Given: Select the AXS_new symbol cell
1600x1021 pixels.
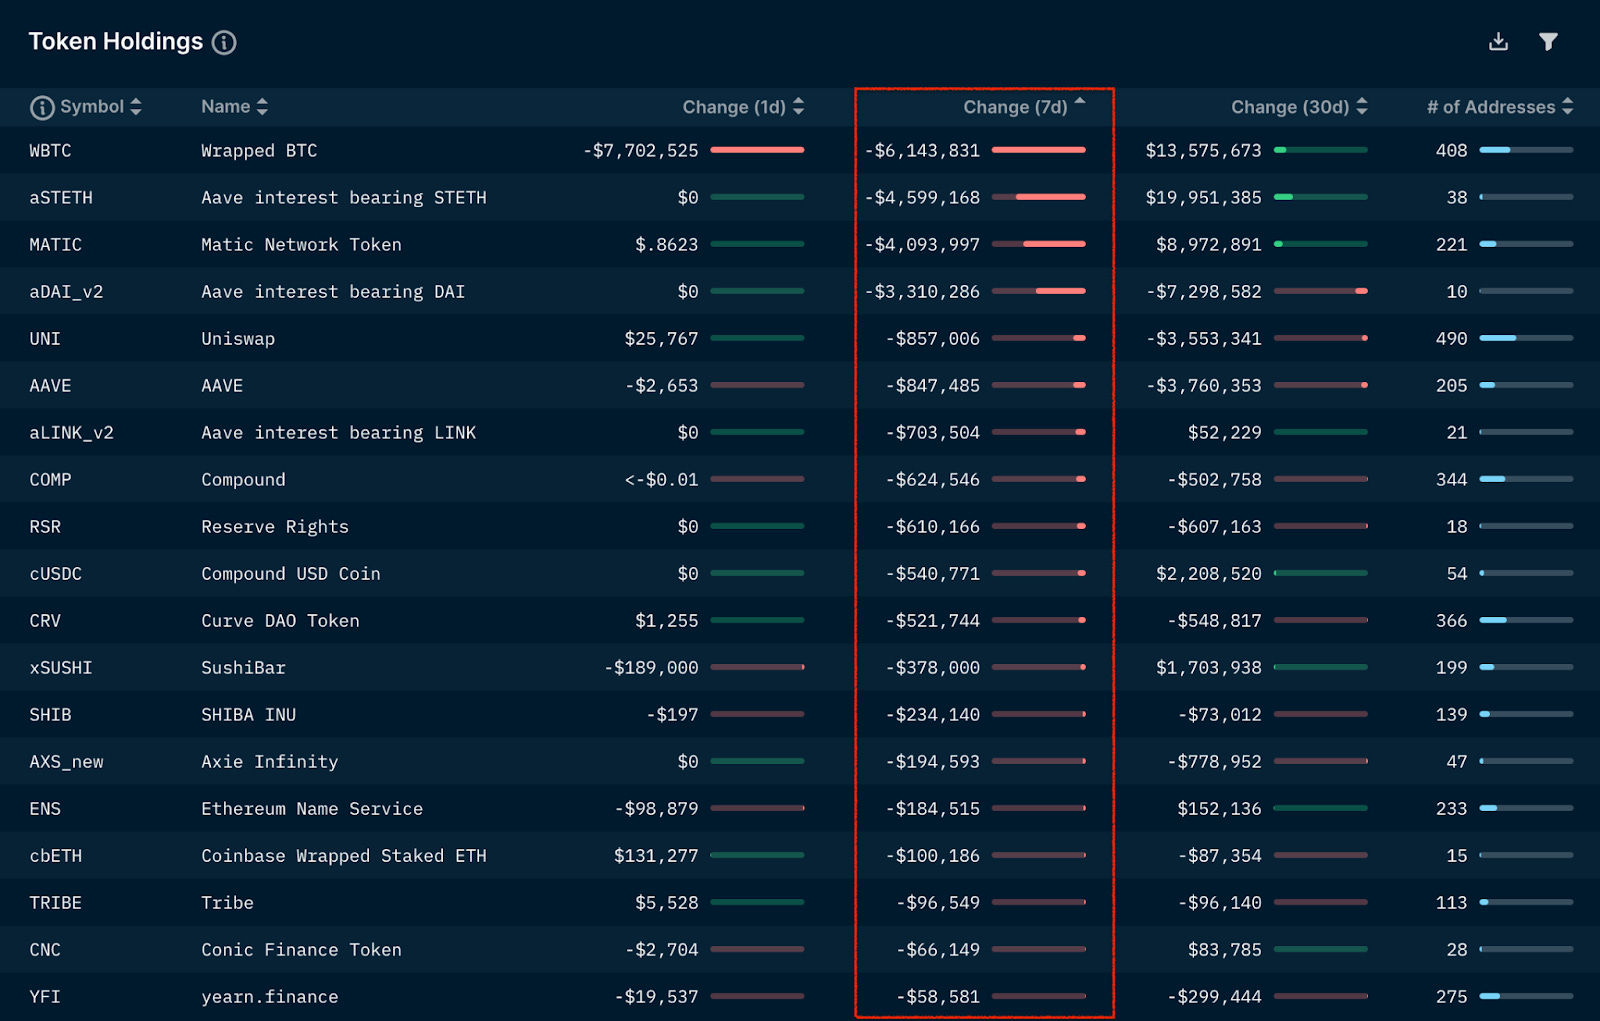Looking at the screenshot, I should 66,761.
